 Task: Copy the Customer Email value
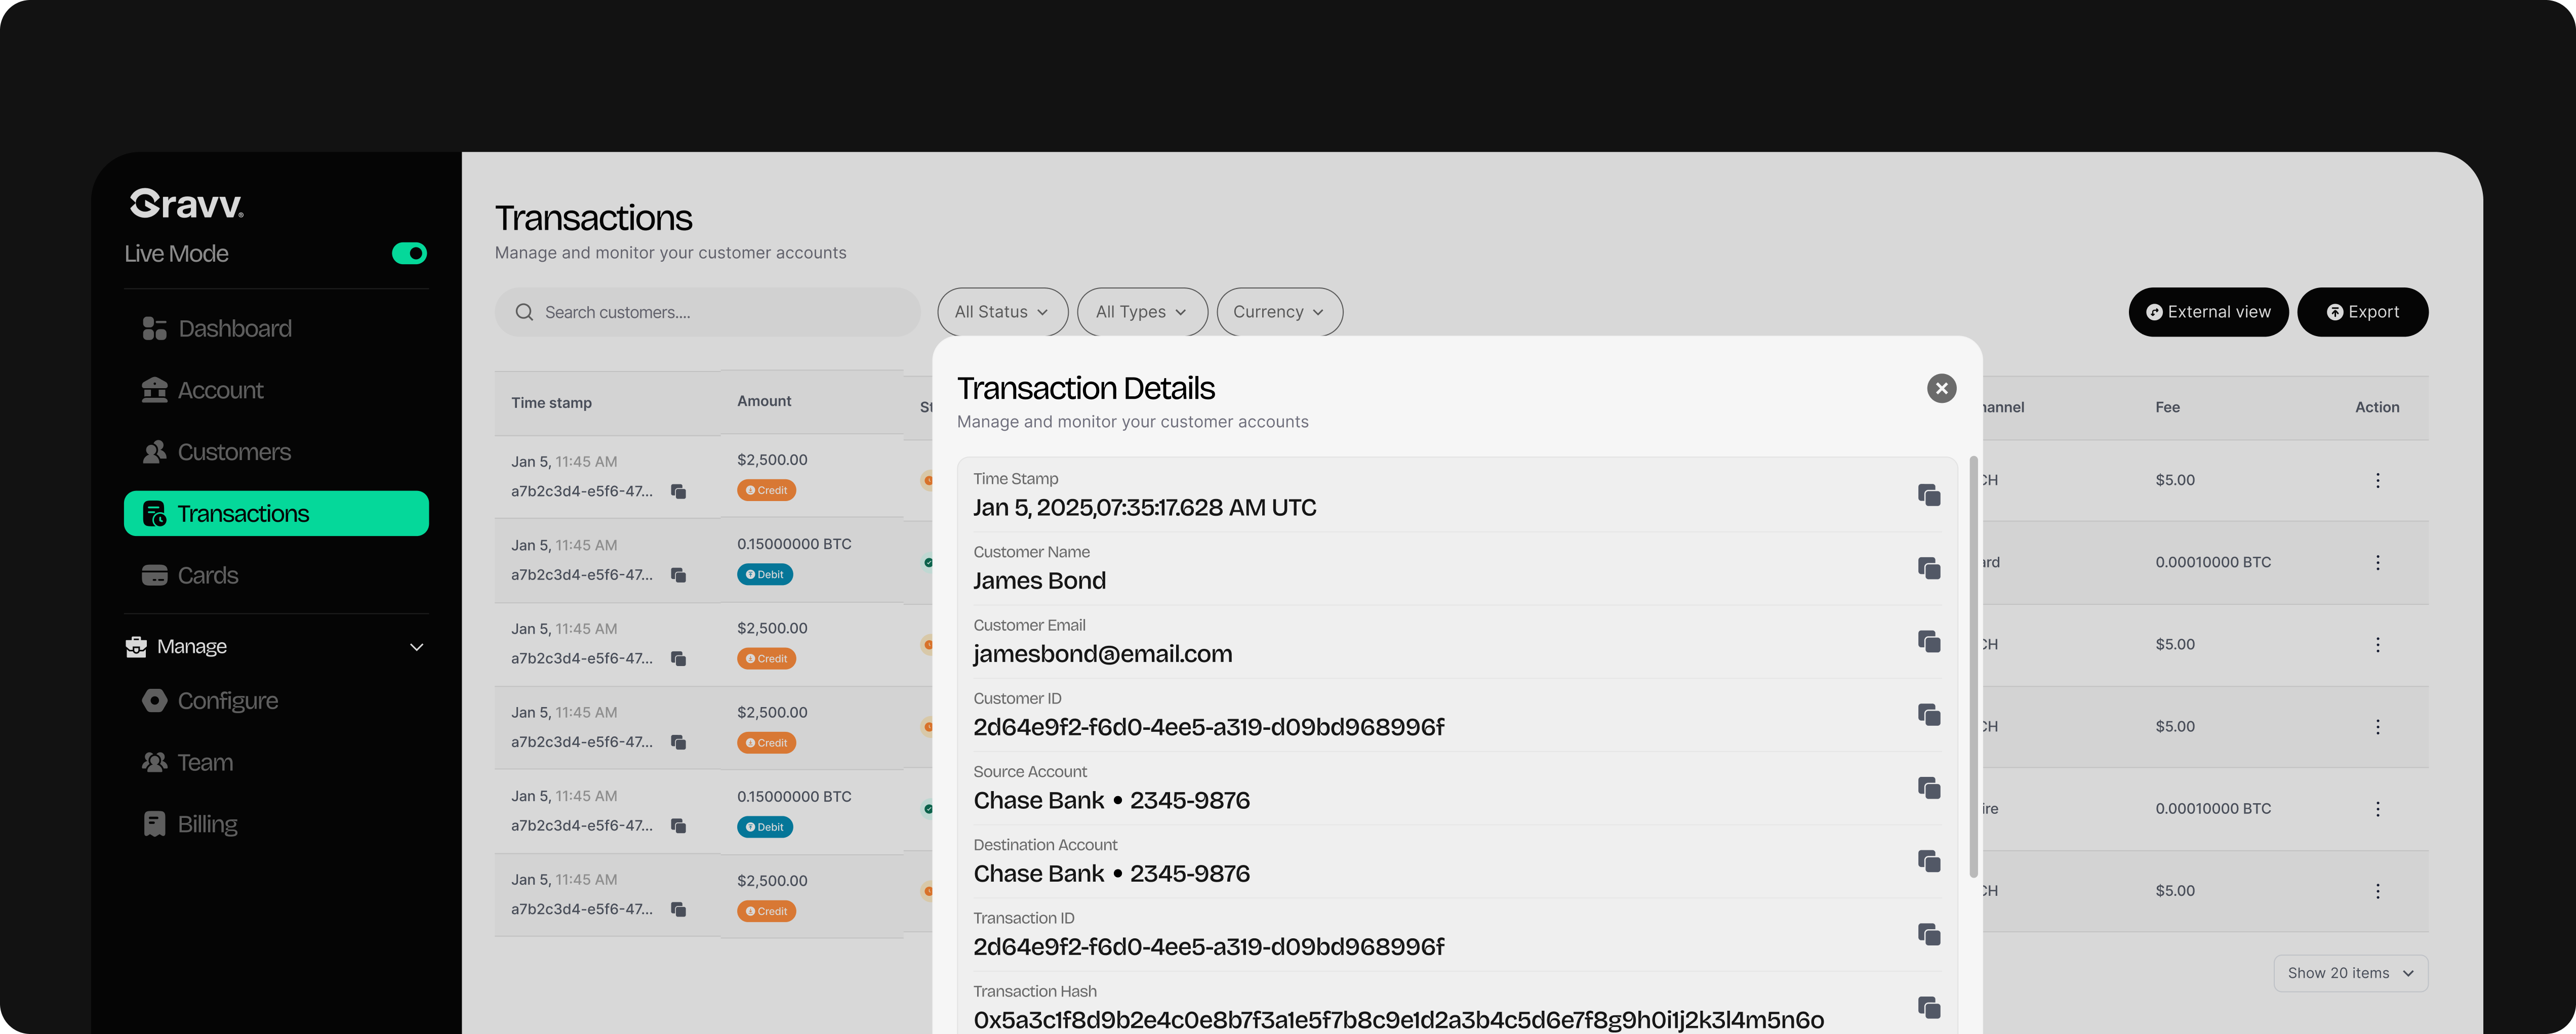tap(1929, 641)
